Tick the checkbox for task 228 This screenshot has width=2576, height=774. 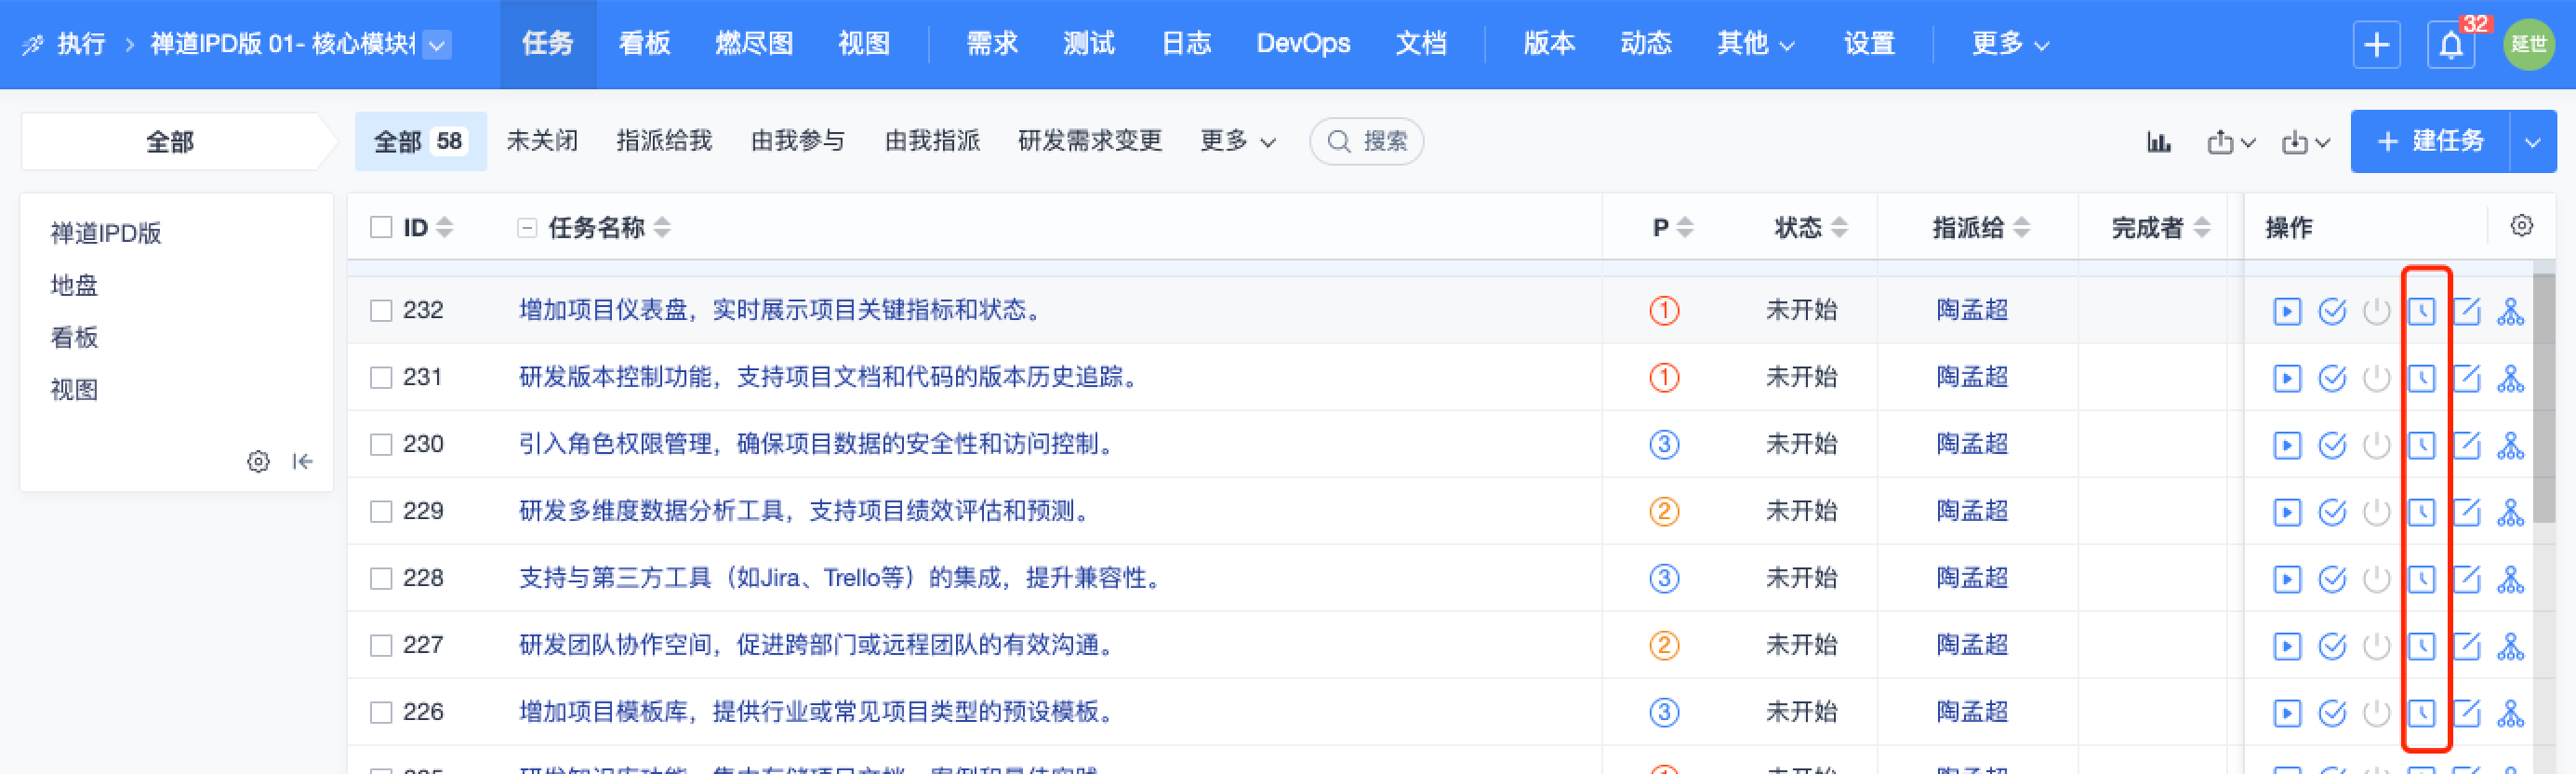coord(381,579)
